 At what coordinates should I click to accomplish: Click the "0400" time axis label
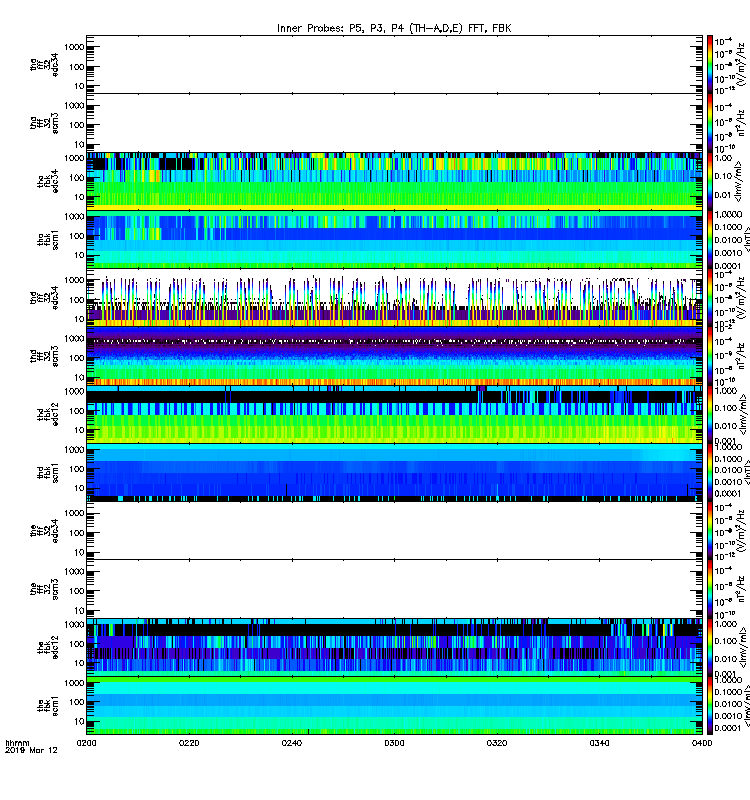[x=702, y=743]
